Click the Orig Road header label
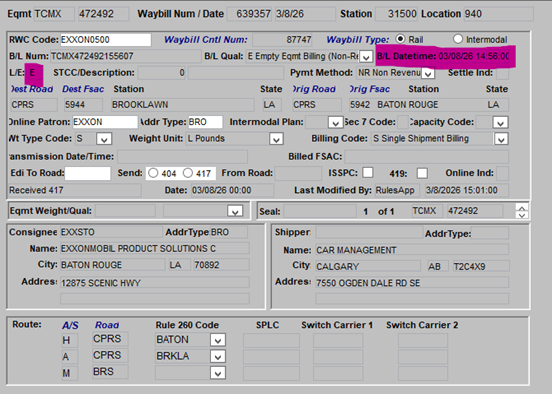The image size is (552, 394). point(314,89)
